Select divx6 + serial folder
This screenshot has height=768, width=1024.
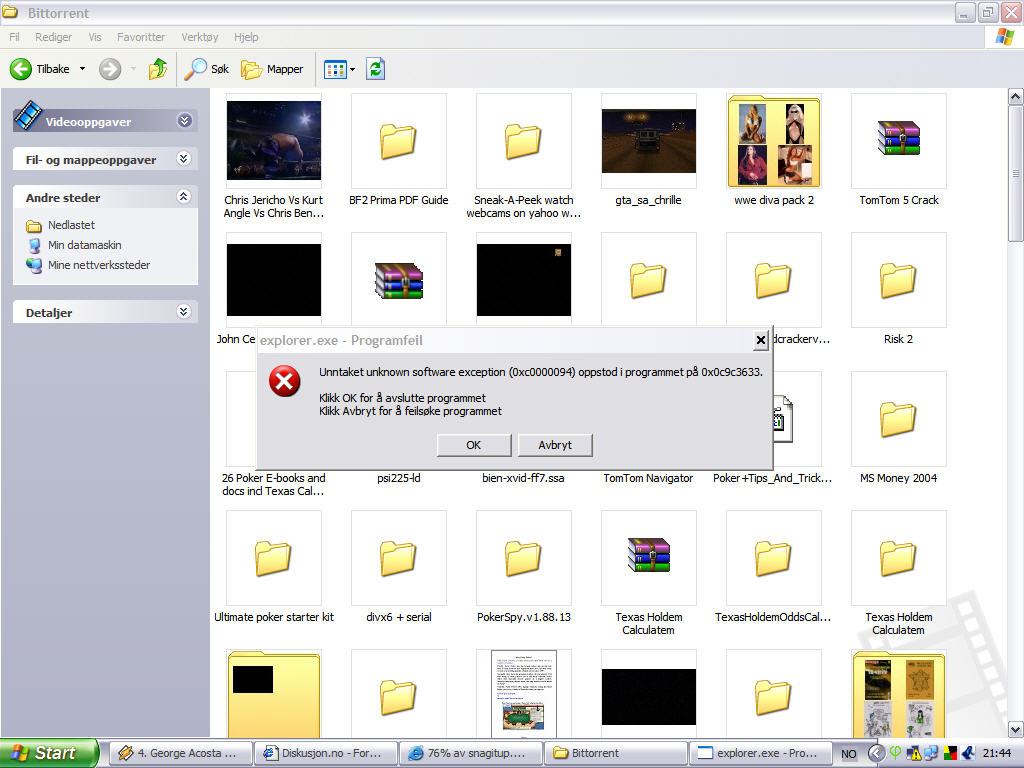398,558
